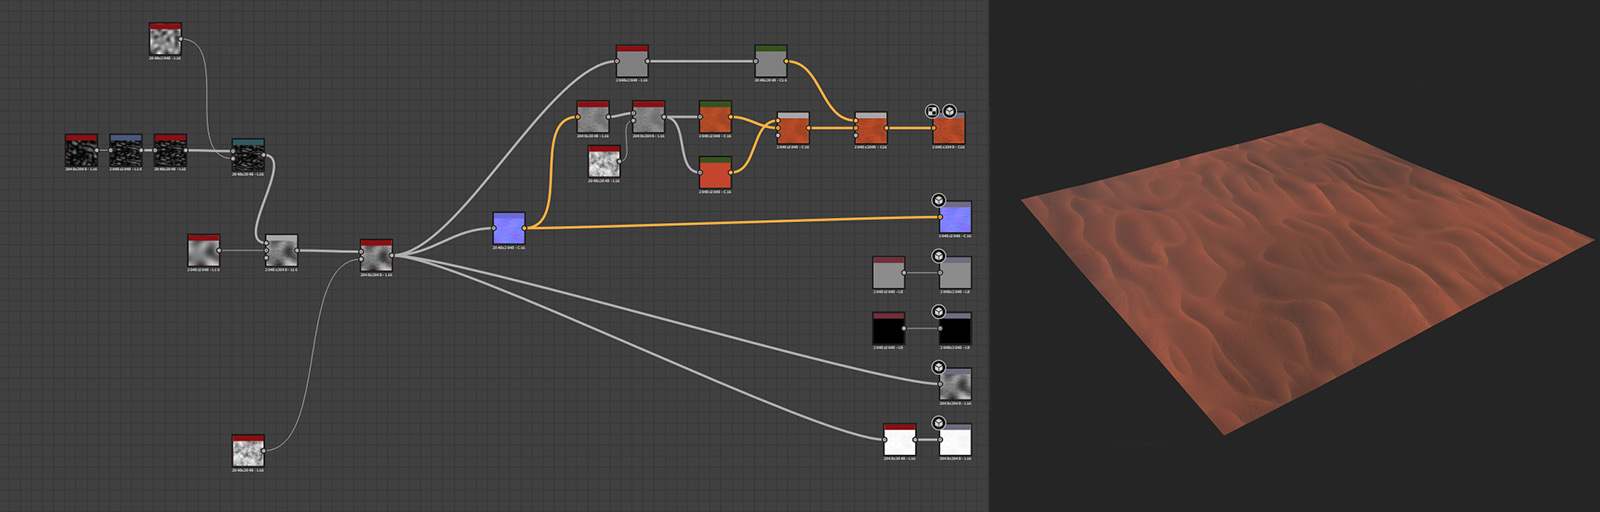Select the green-header flat red-orange node

click(715, 172)
